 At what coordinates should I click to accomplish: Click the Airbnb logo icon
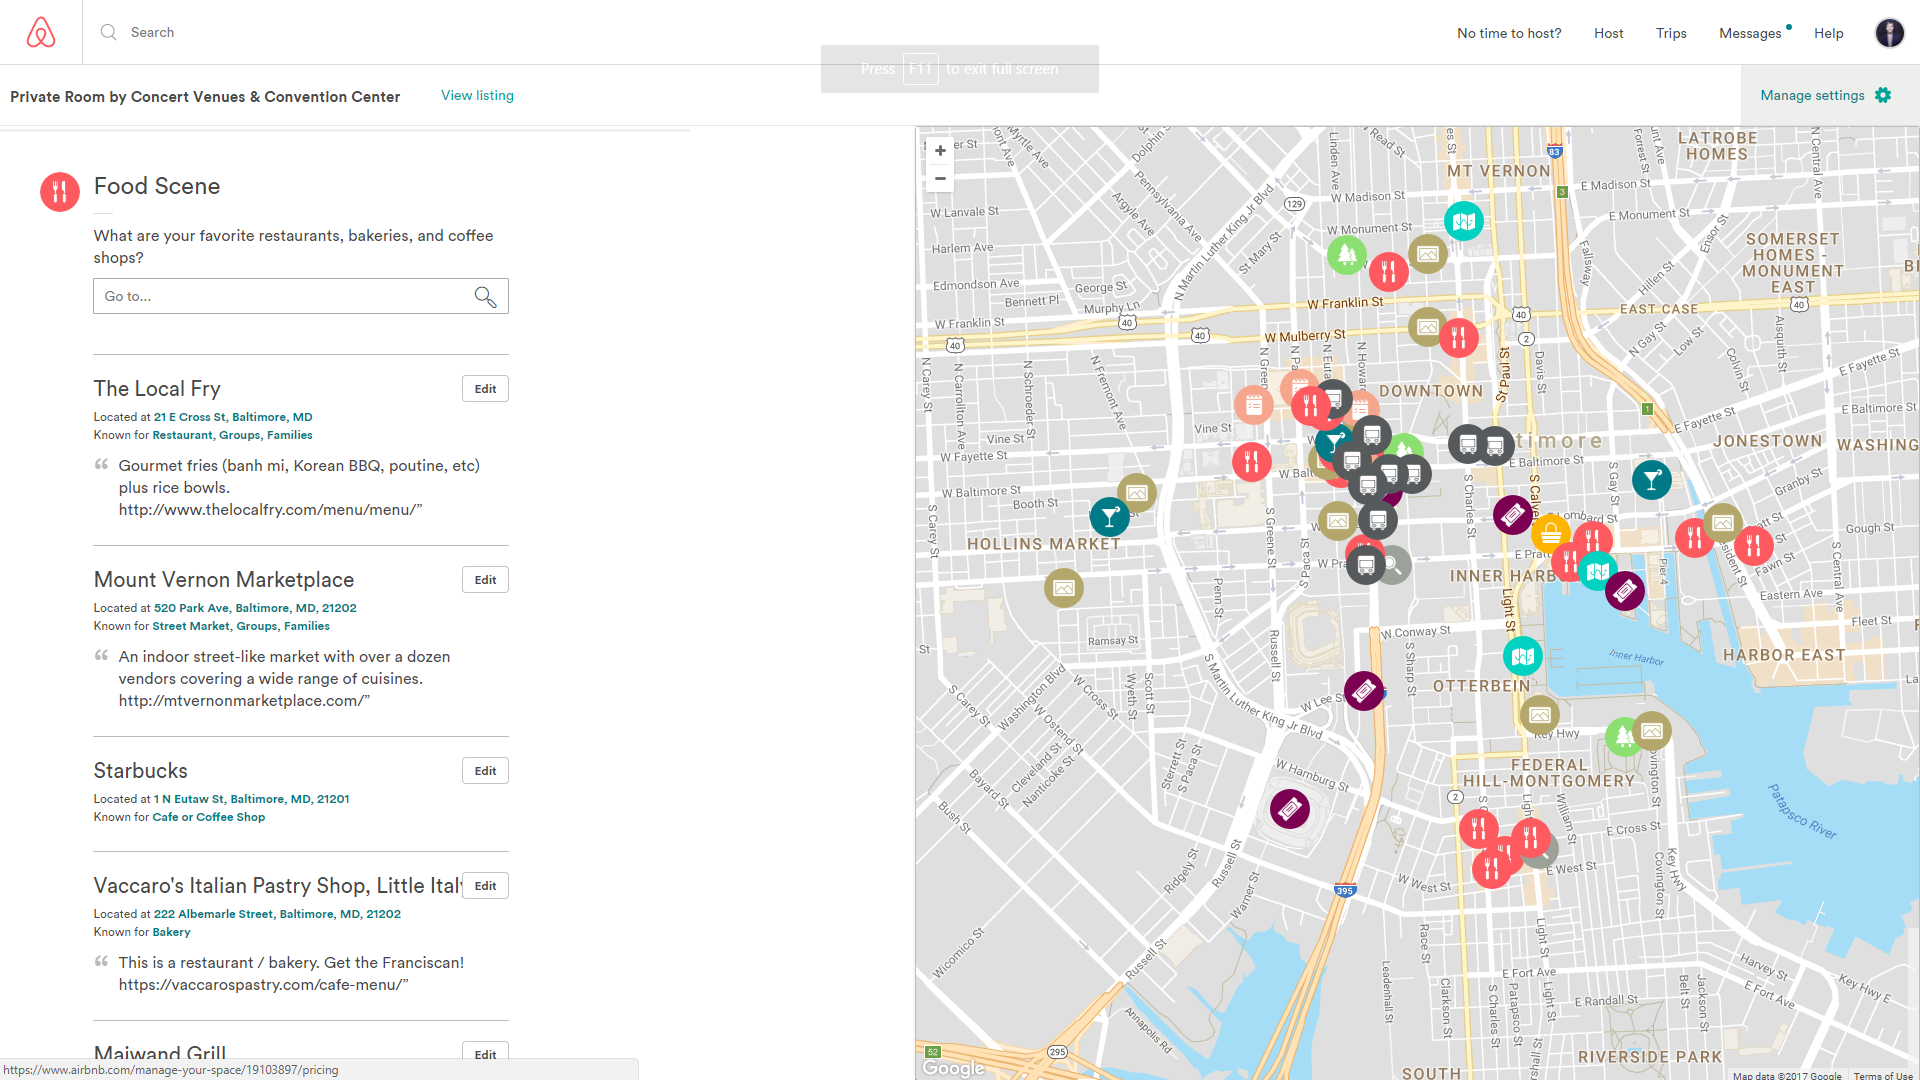point(41,32)
